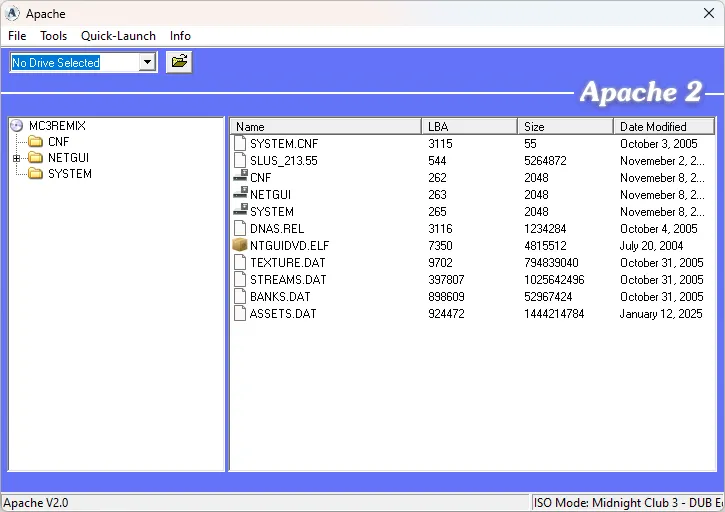
Task: Click size value 5264872
Action: point(545,161)
